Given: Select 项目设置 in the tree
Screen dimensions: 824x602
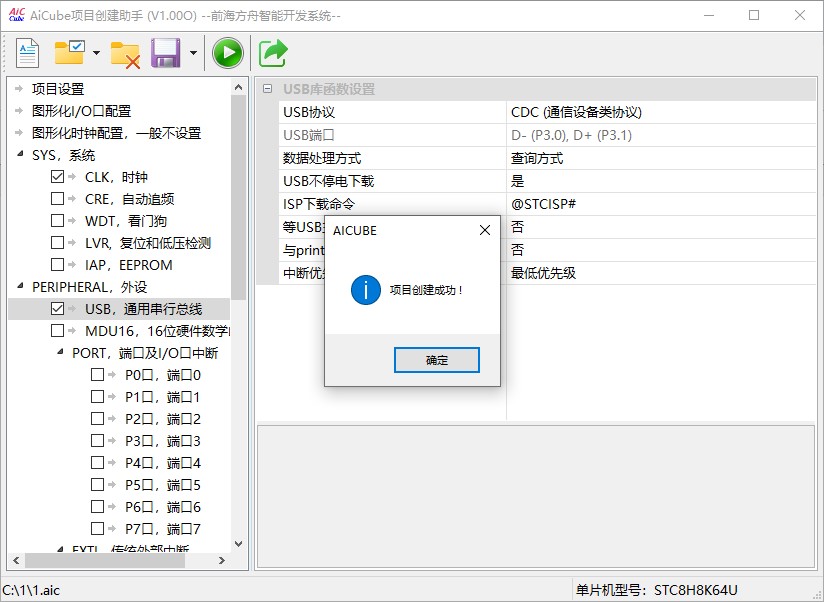Looking at the screenshot, I should coord(58,89).
